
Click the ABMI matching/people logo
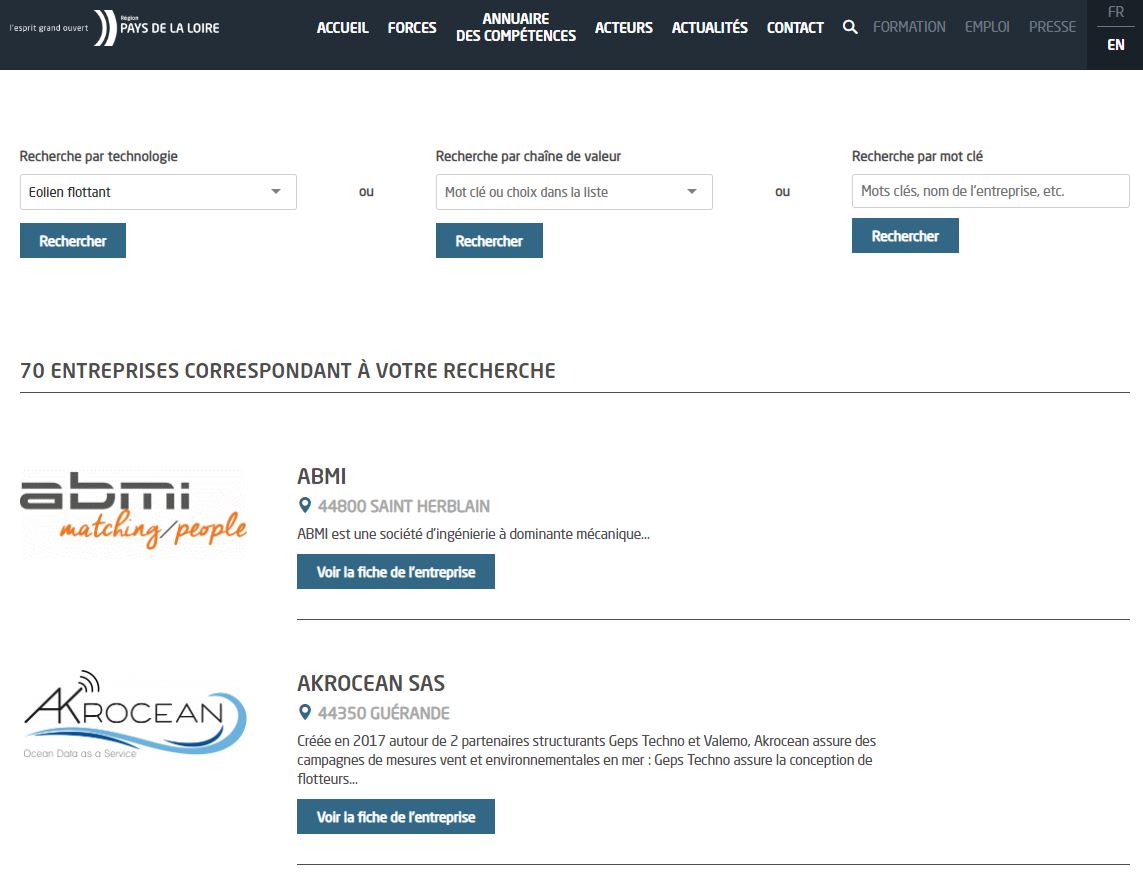(133, 513)
